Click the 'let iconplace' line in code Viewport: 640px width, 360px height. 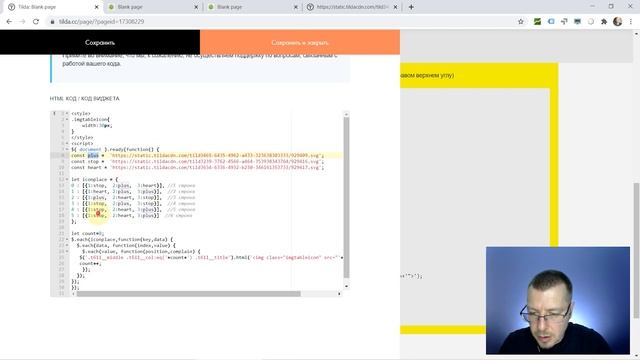(95, 180)
